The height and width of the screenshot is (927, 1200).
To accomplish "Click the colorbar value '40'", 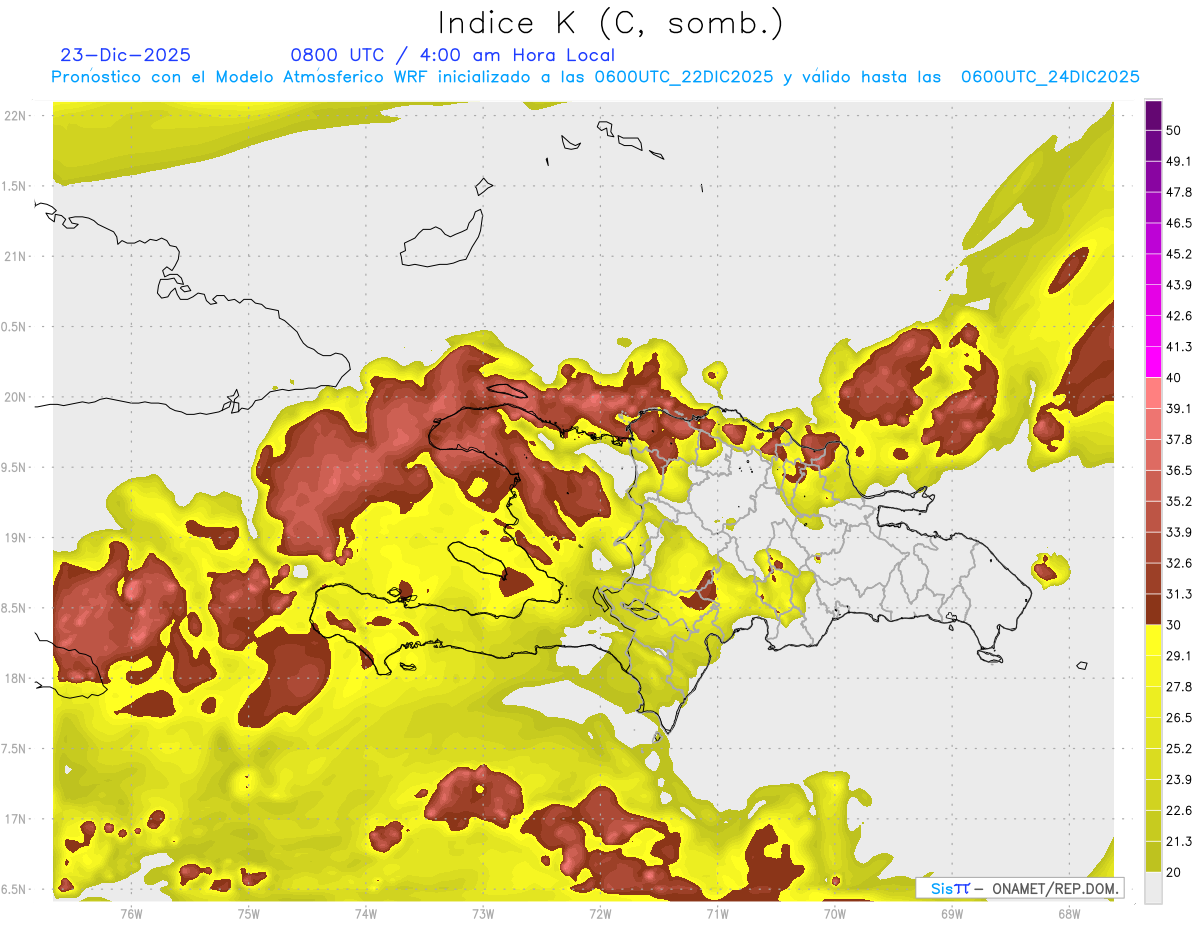I will 1174,377.
